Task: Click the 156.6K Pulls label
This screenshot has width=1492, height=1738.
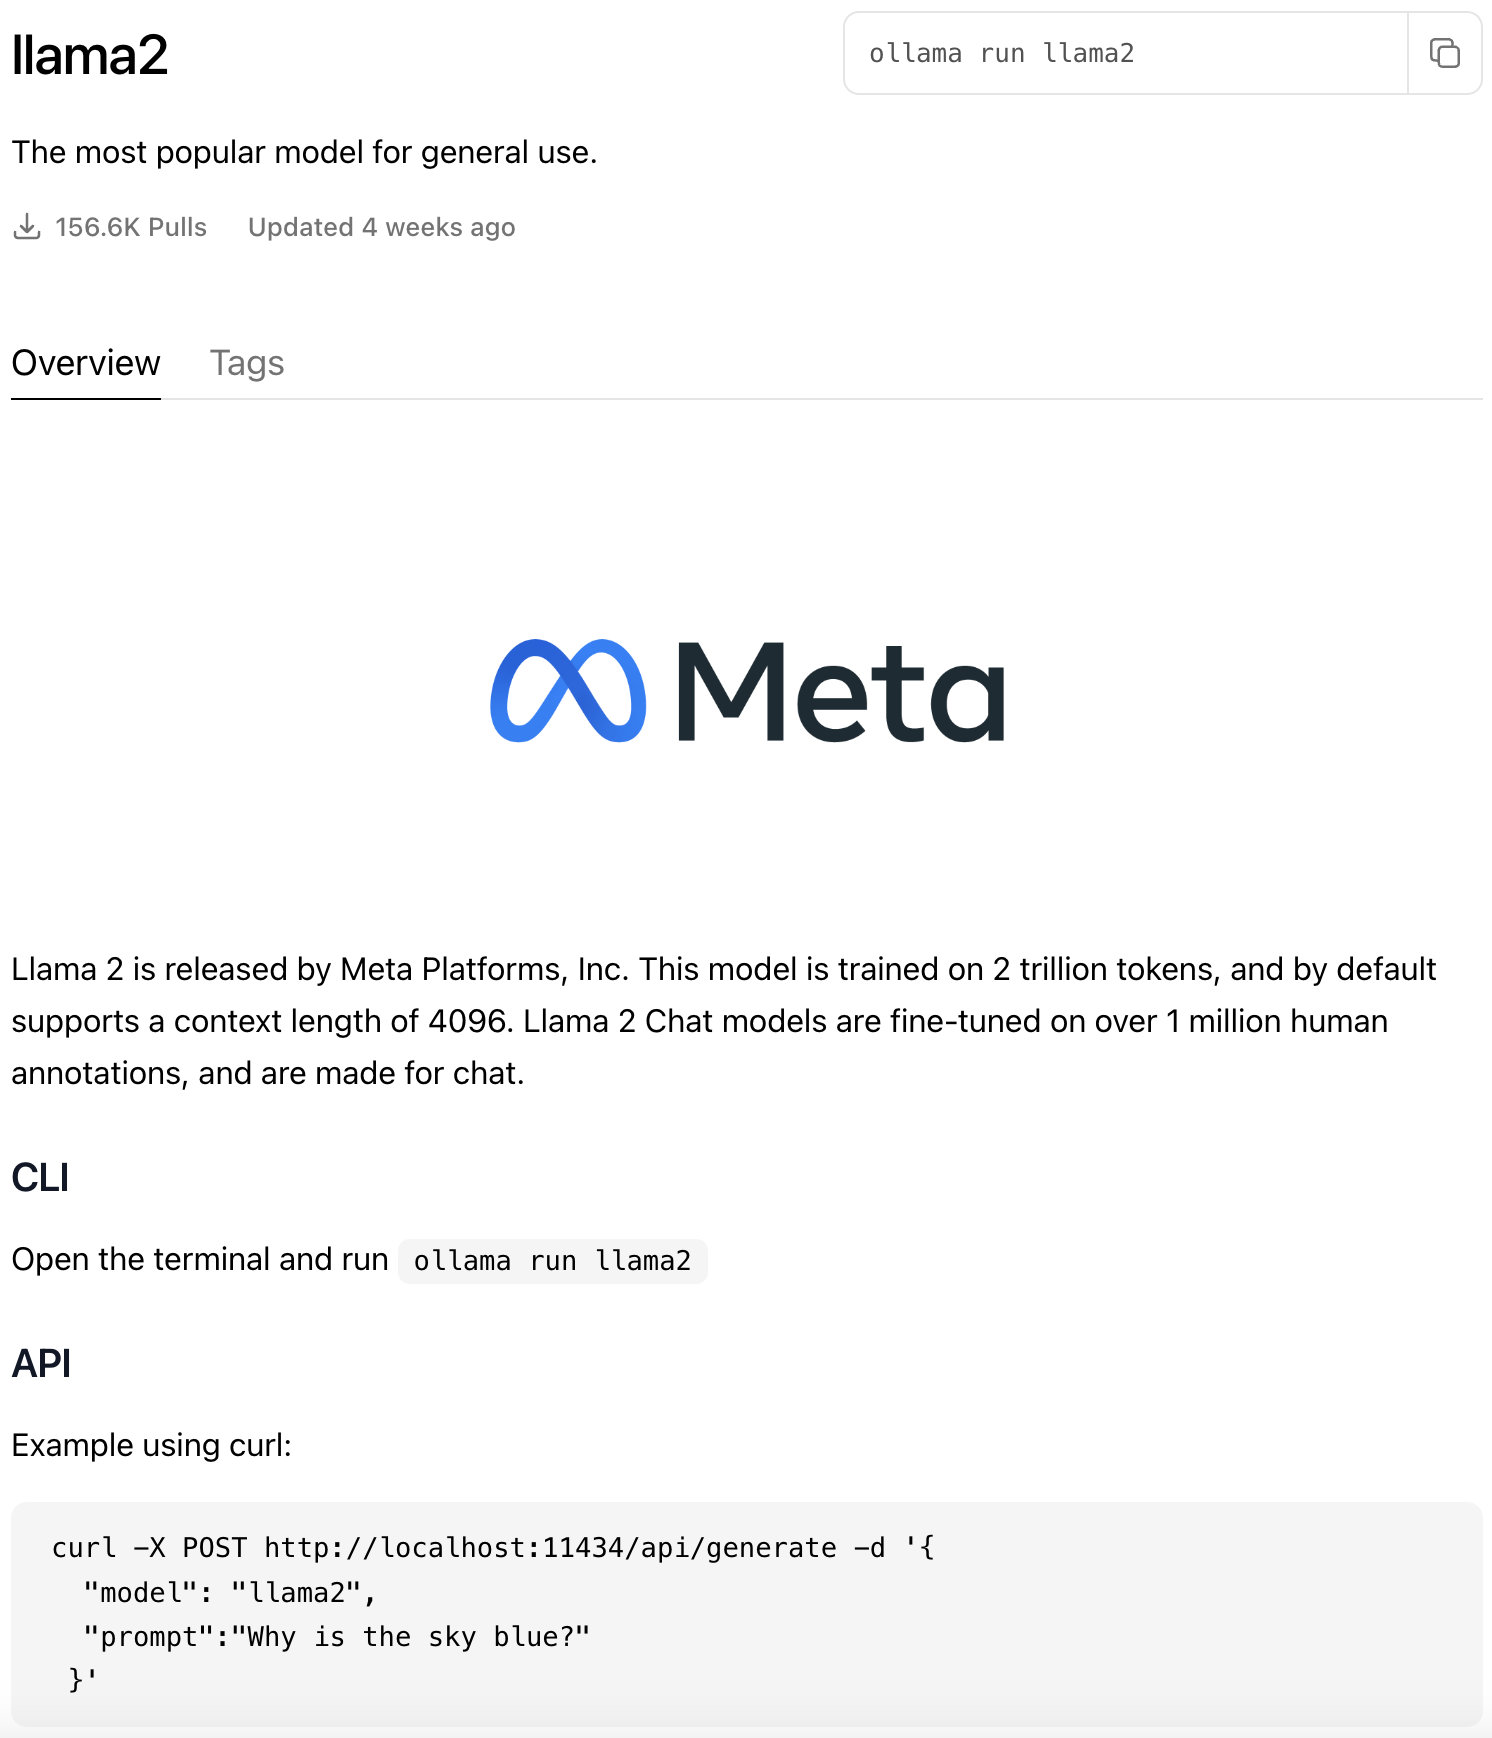Action: click(x=131, y=227)
